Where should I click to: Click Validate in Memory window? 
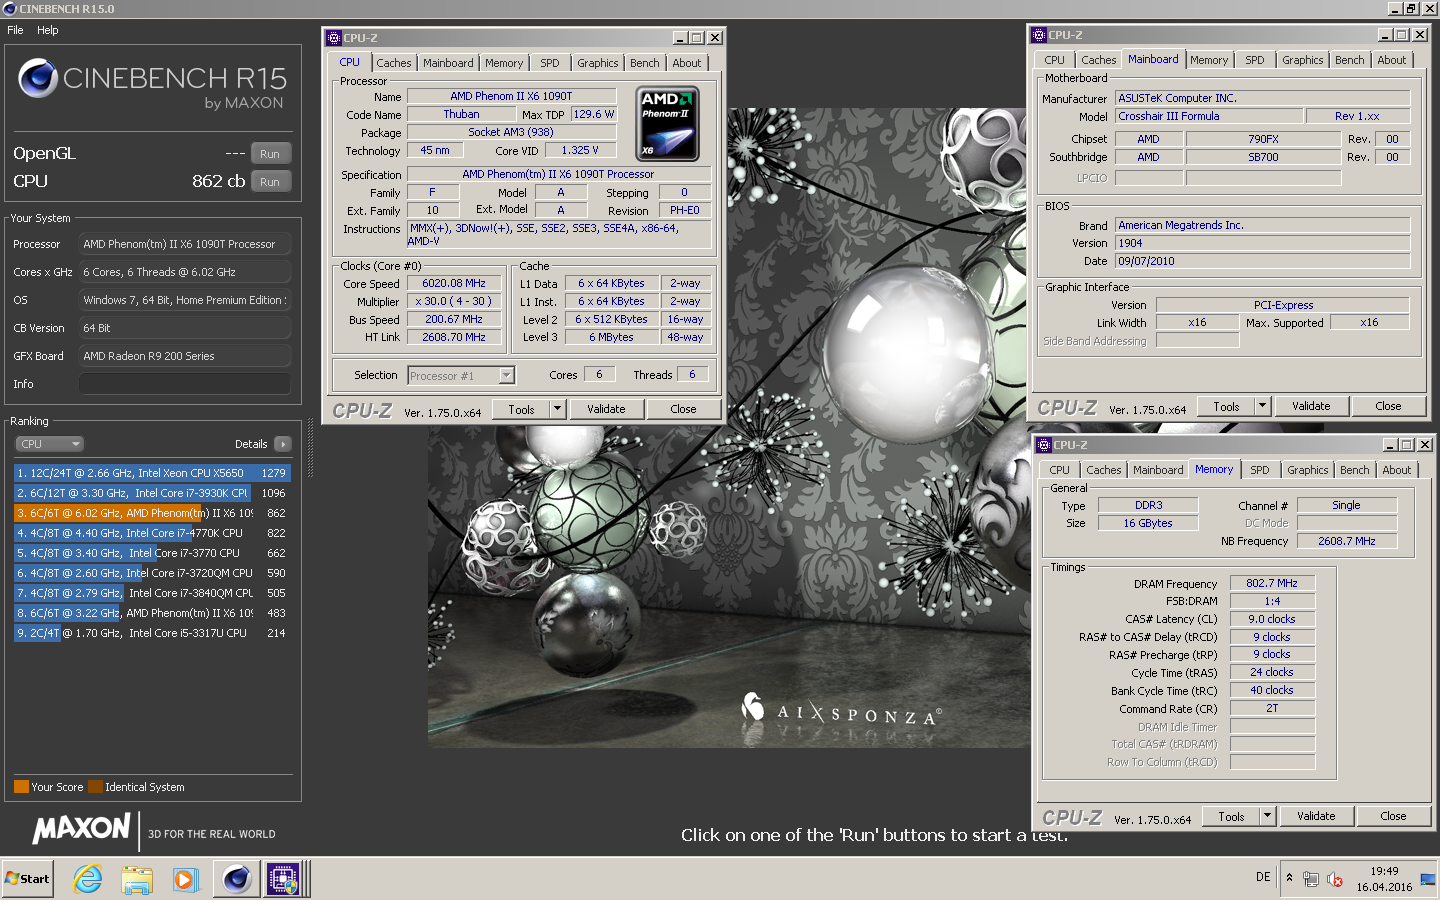click(1316, 816)
